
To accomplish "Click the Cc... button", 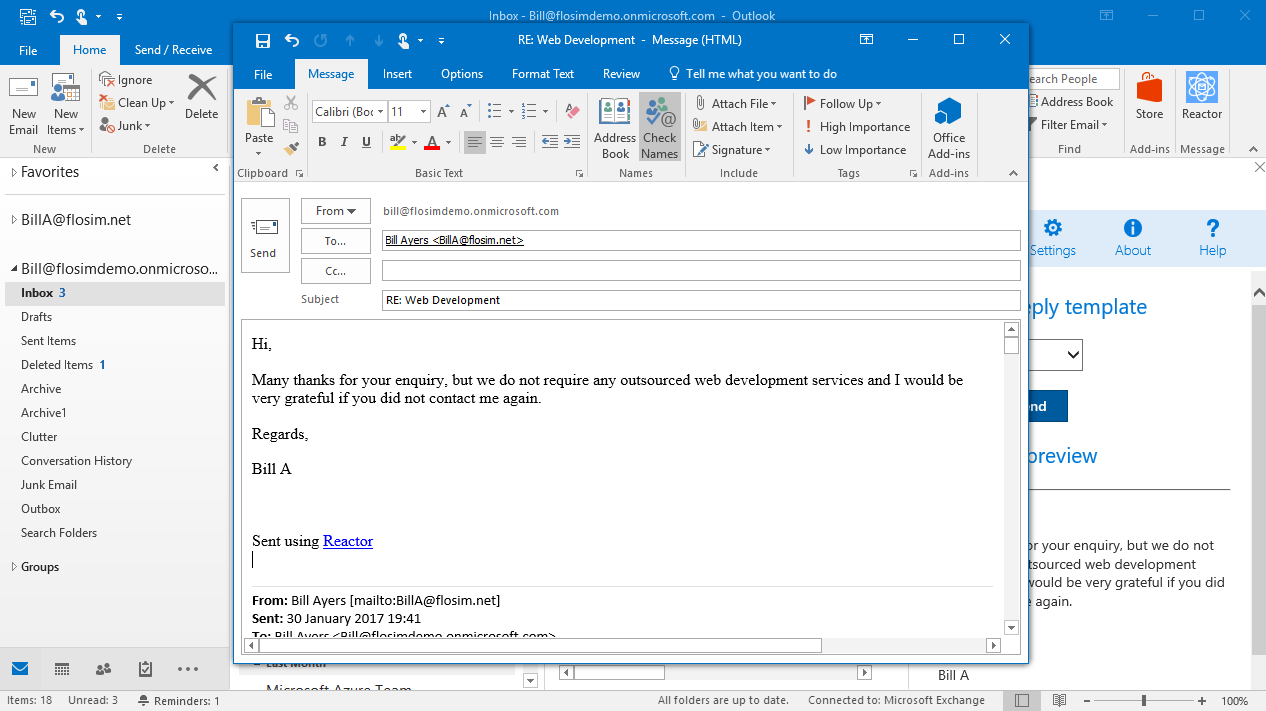I will click(336, 271).
